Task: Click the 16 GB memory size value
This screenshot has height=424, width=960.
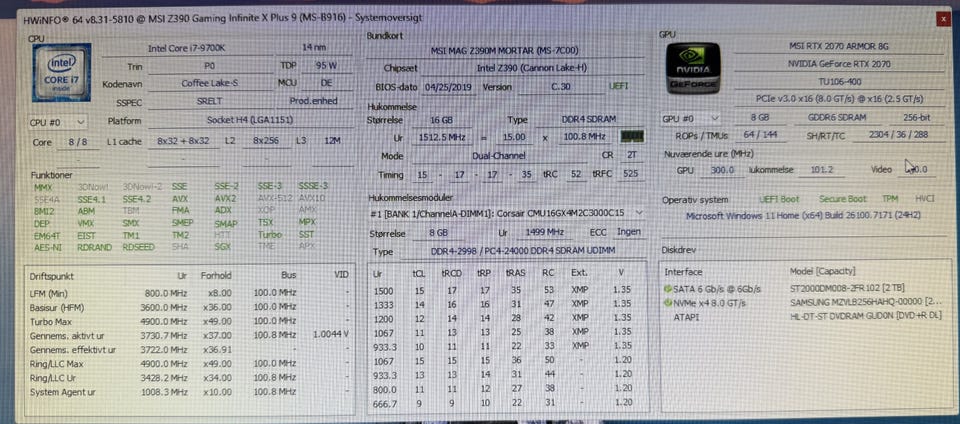Action: [441, 119]
